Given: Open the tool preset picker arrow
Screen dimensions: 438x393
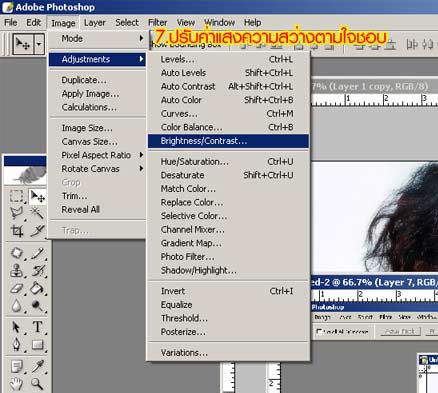Looking at the screenshot, I should pyautogui.click(x=39, y=44).
